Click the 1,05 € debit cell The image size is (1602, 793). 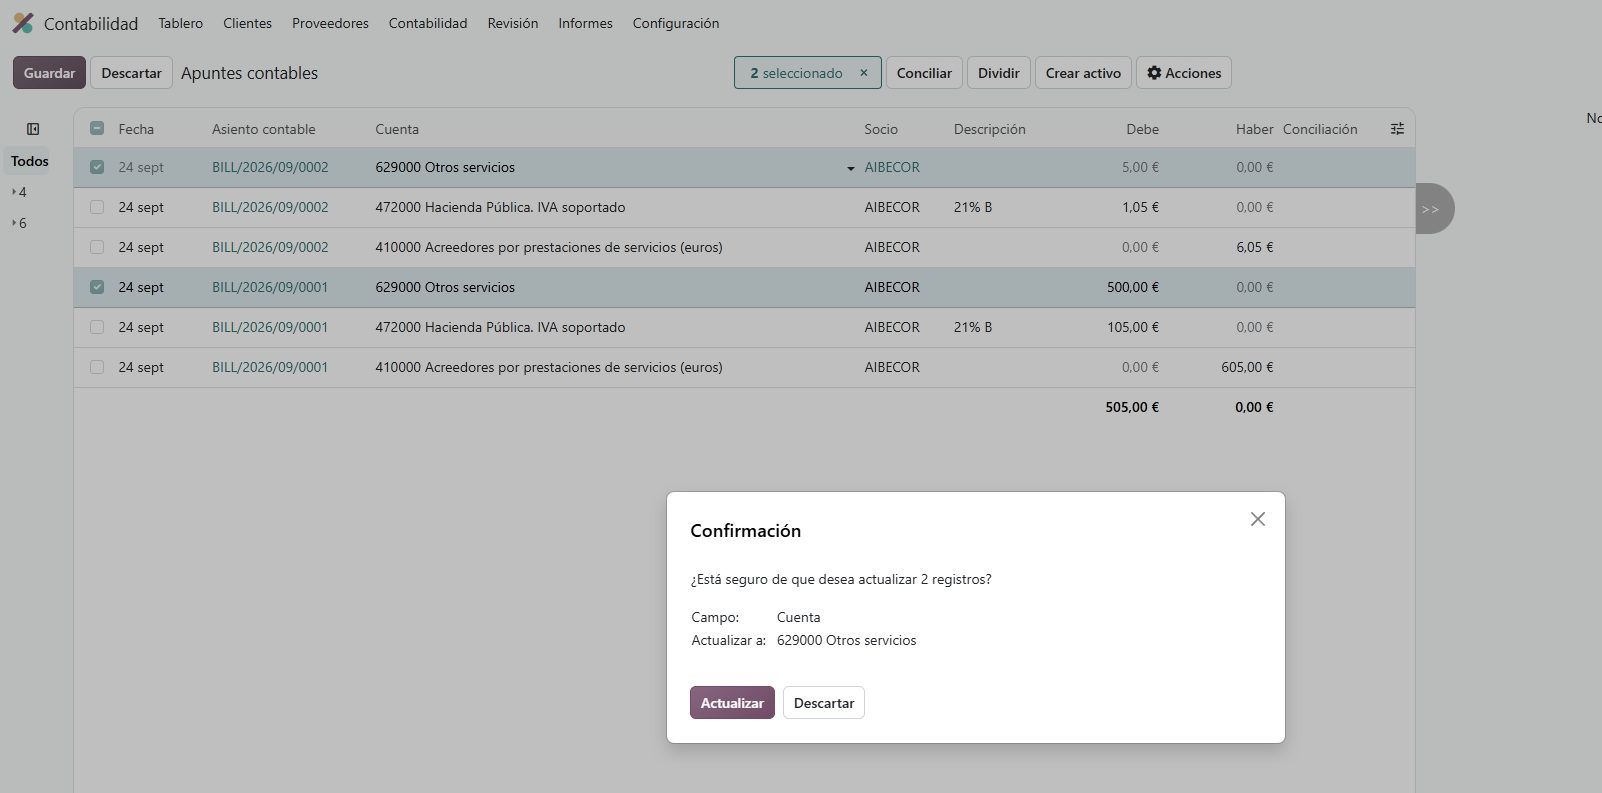pyautogui.click(x=1140, y=207)
